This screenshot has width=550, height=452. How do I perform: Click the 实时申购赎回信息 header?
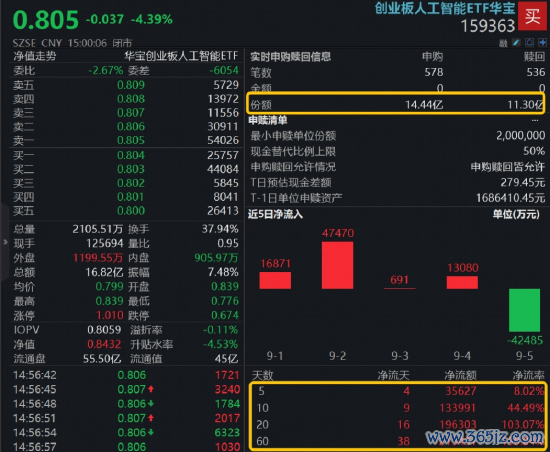290,56
